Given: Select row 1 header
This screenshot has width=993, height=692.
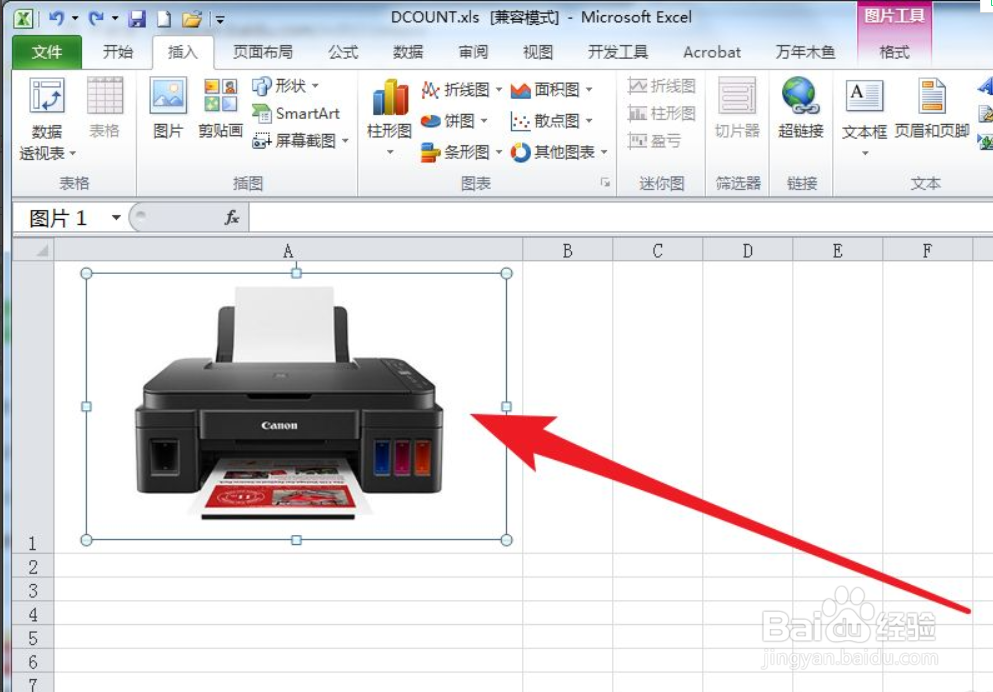Looking at the screenshot, I should click(x=33, y=407).
